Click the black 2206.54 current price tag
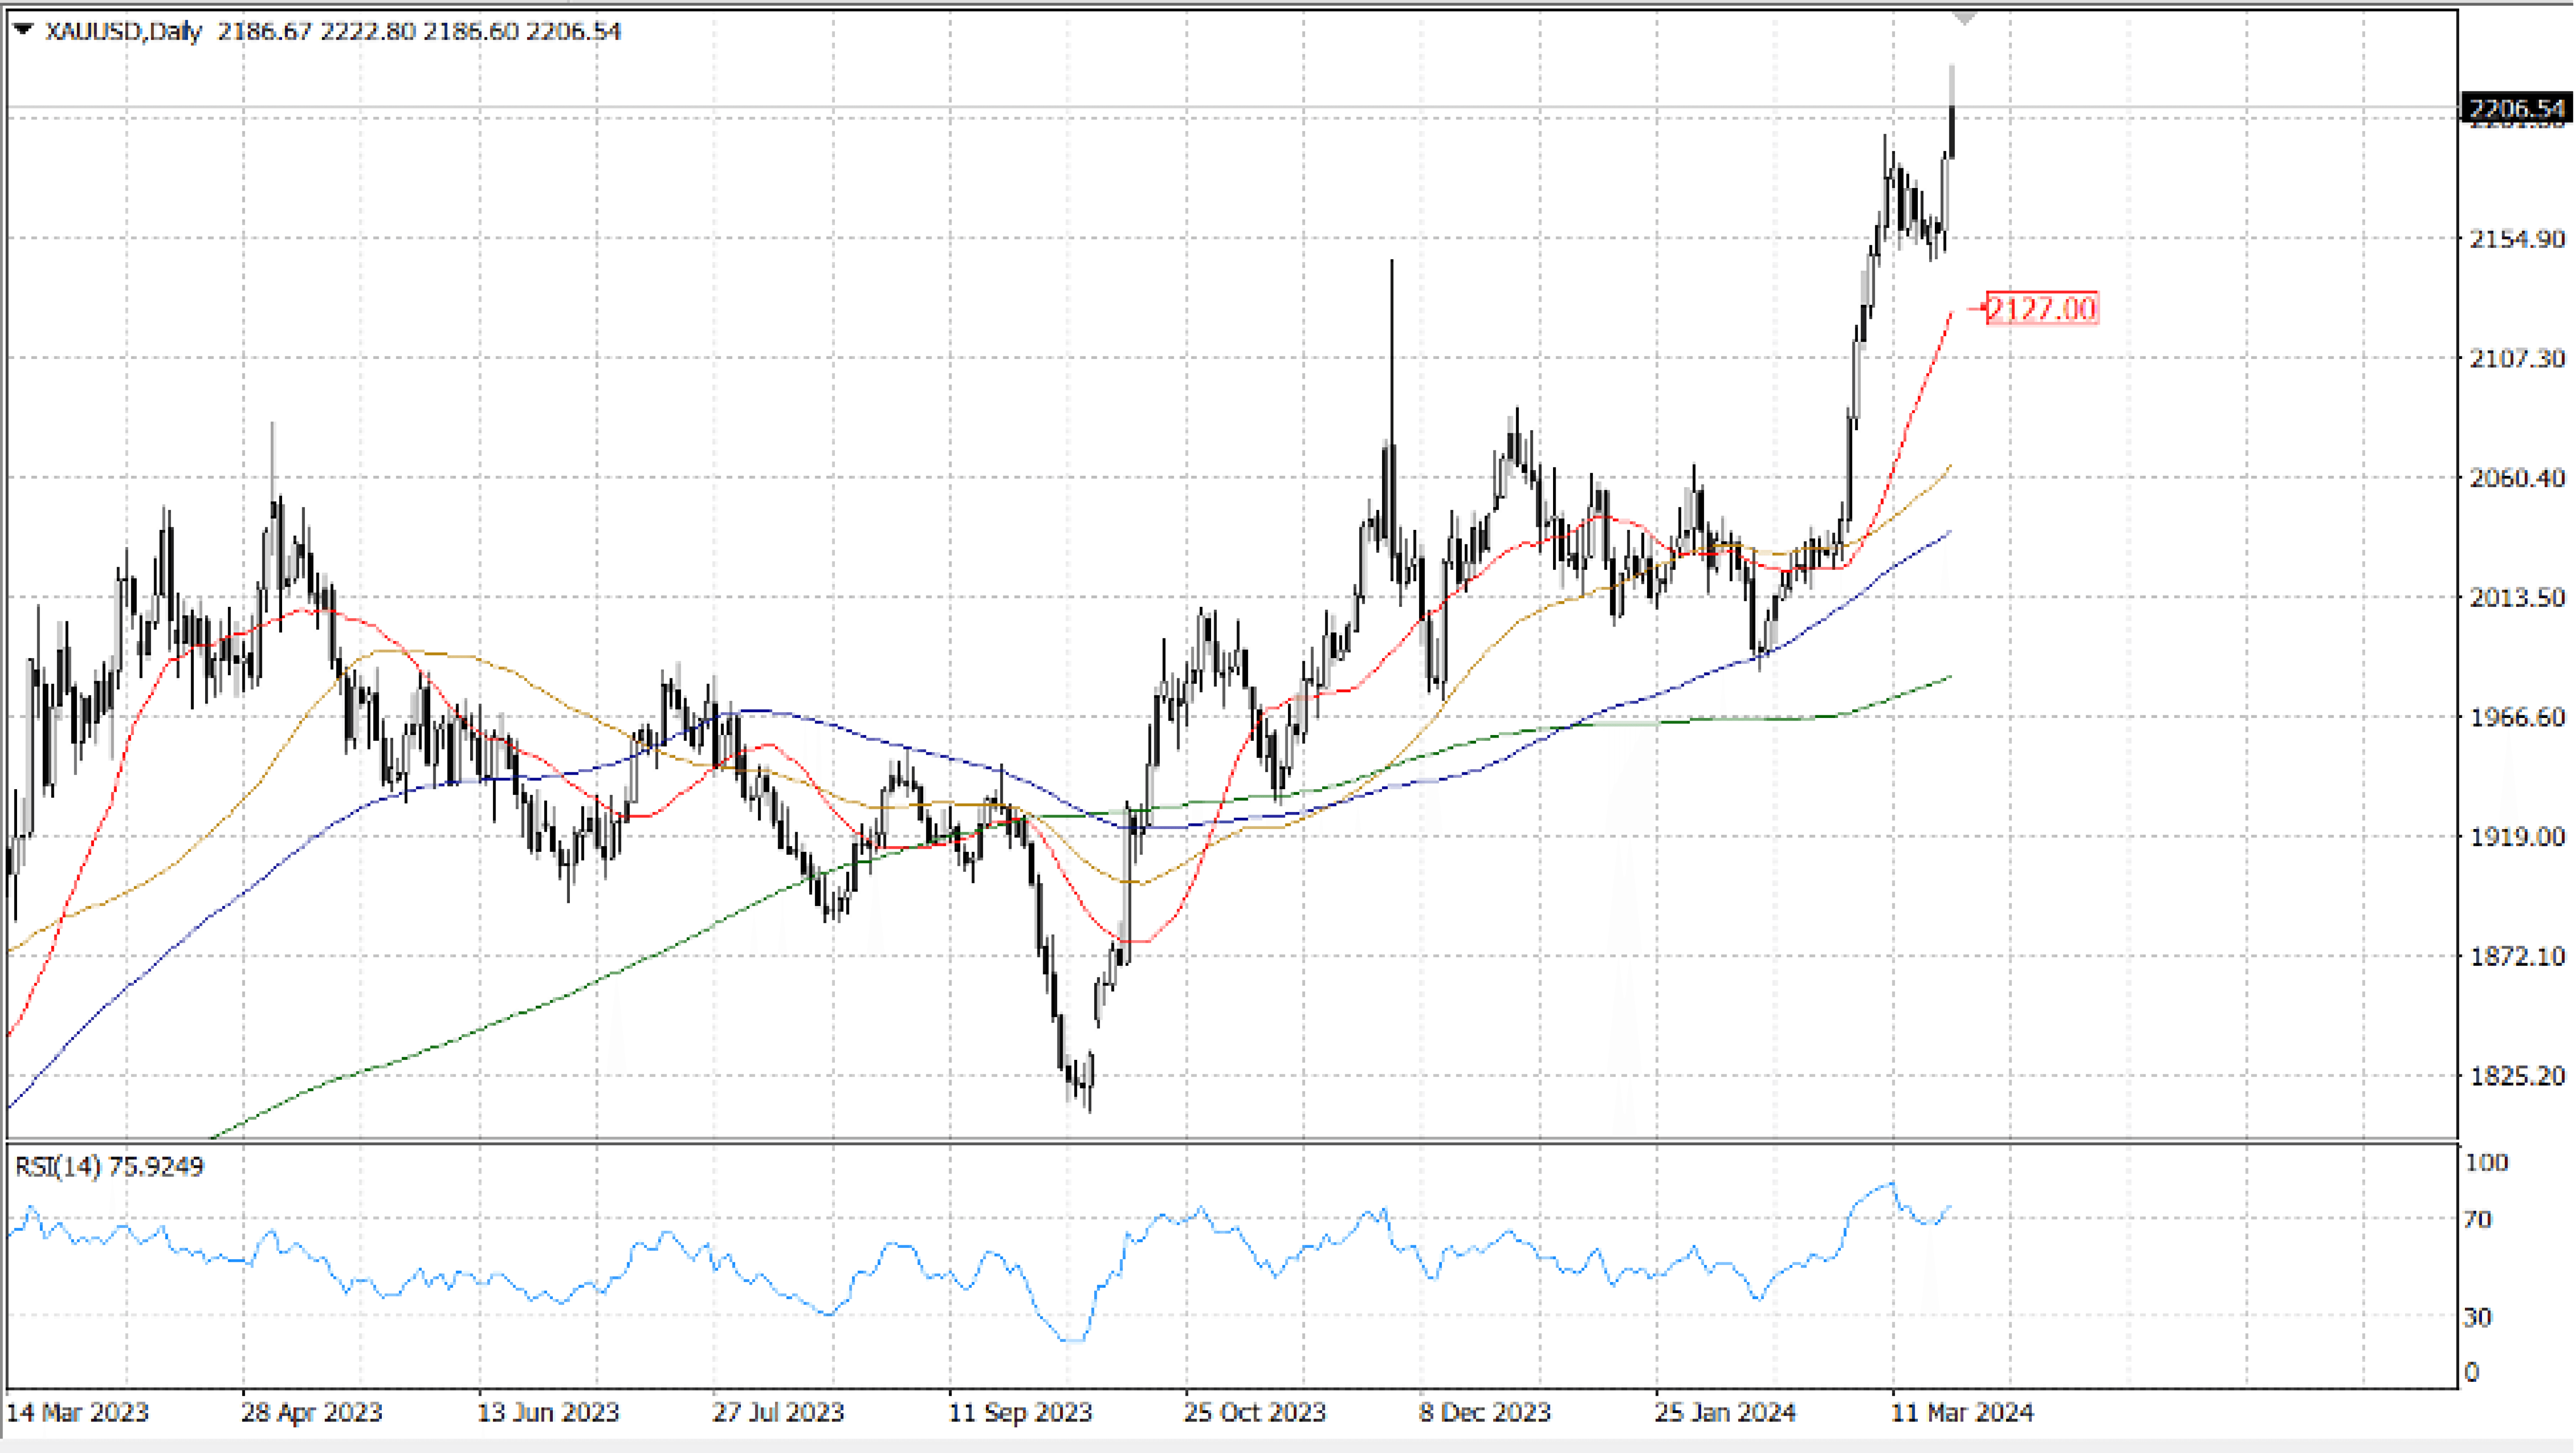 click(2516, 108)
